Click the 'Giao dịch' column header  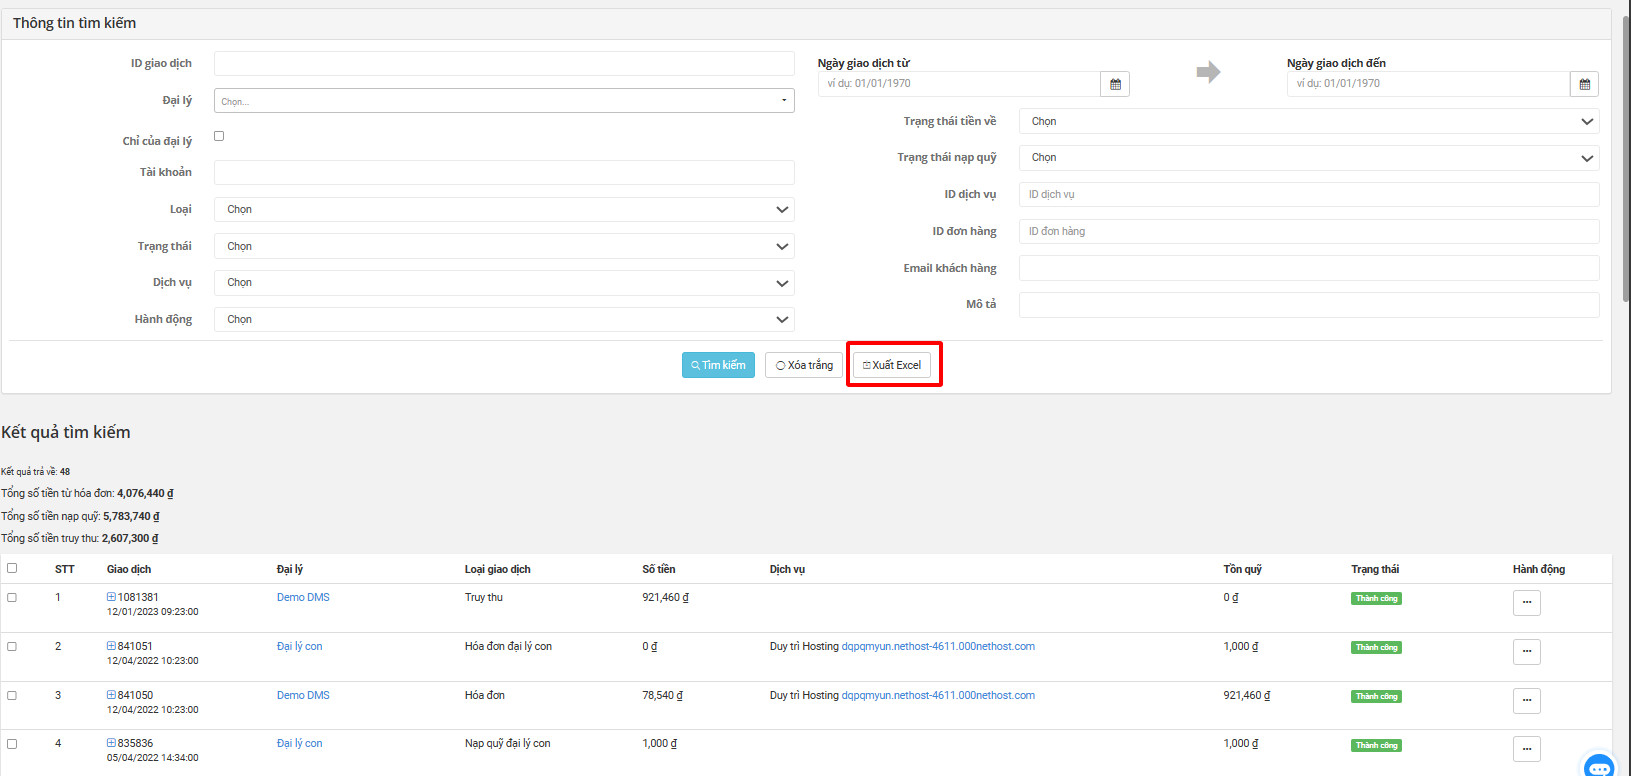[x=129, y=569]
